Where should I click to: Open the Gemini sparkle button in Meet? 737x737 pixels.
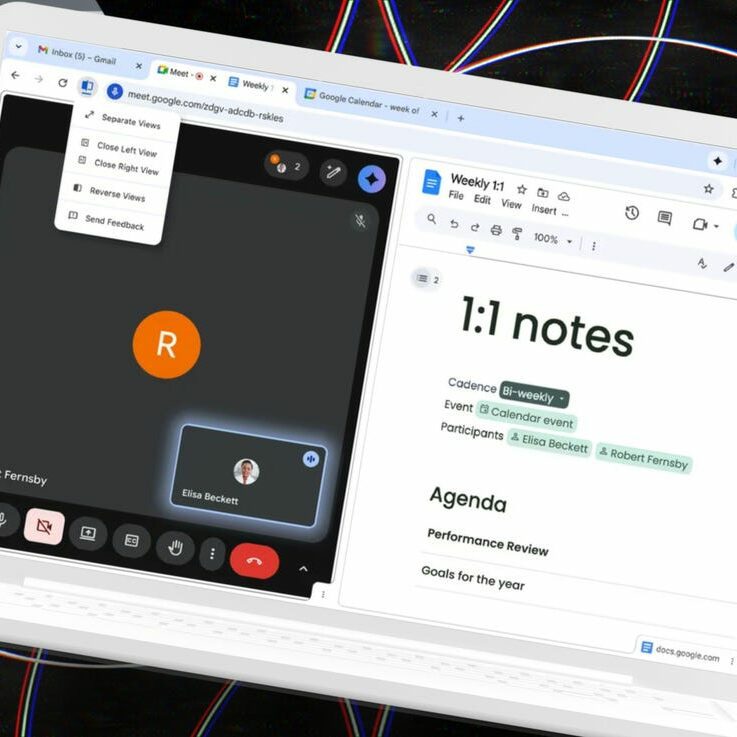click(x=371, y=179)
